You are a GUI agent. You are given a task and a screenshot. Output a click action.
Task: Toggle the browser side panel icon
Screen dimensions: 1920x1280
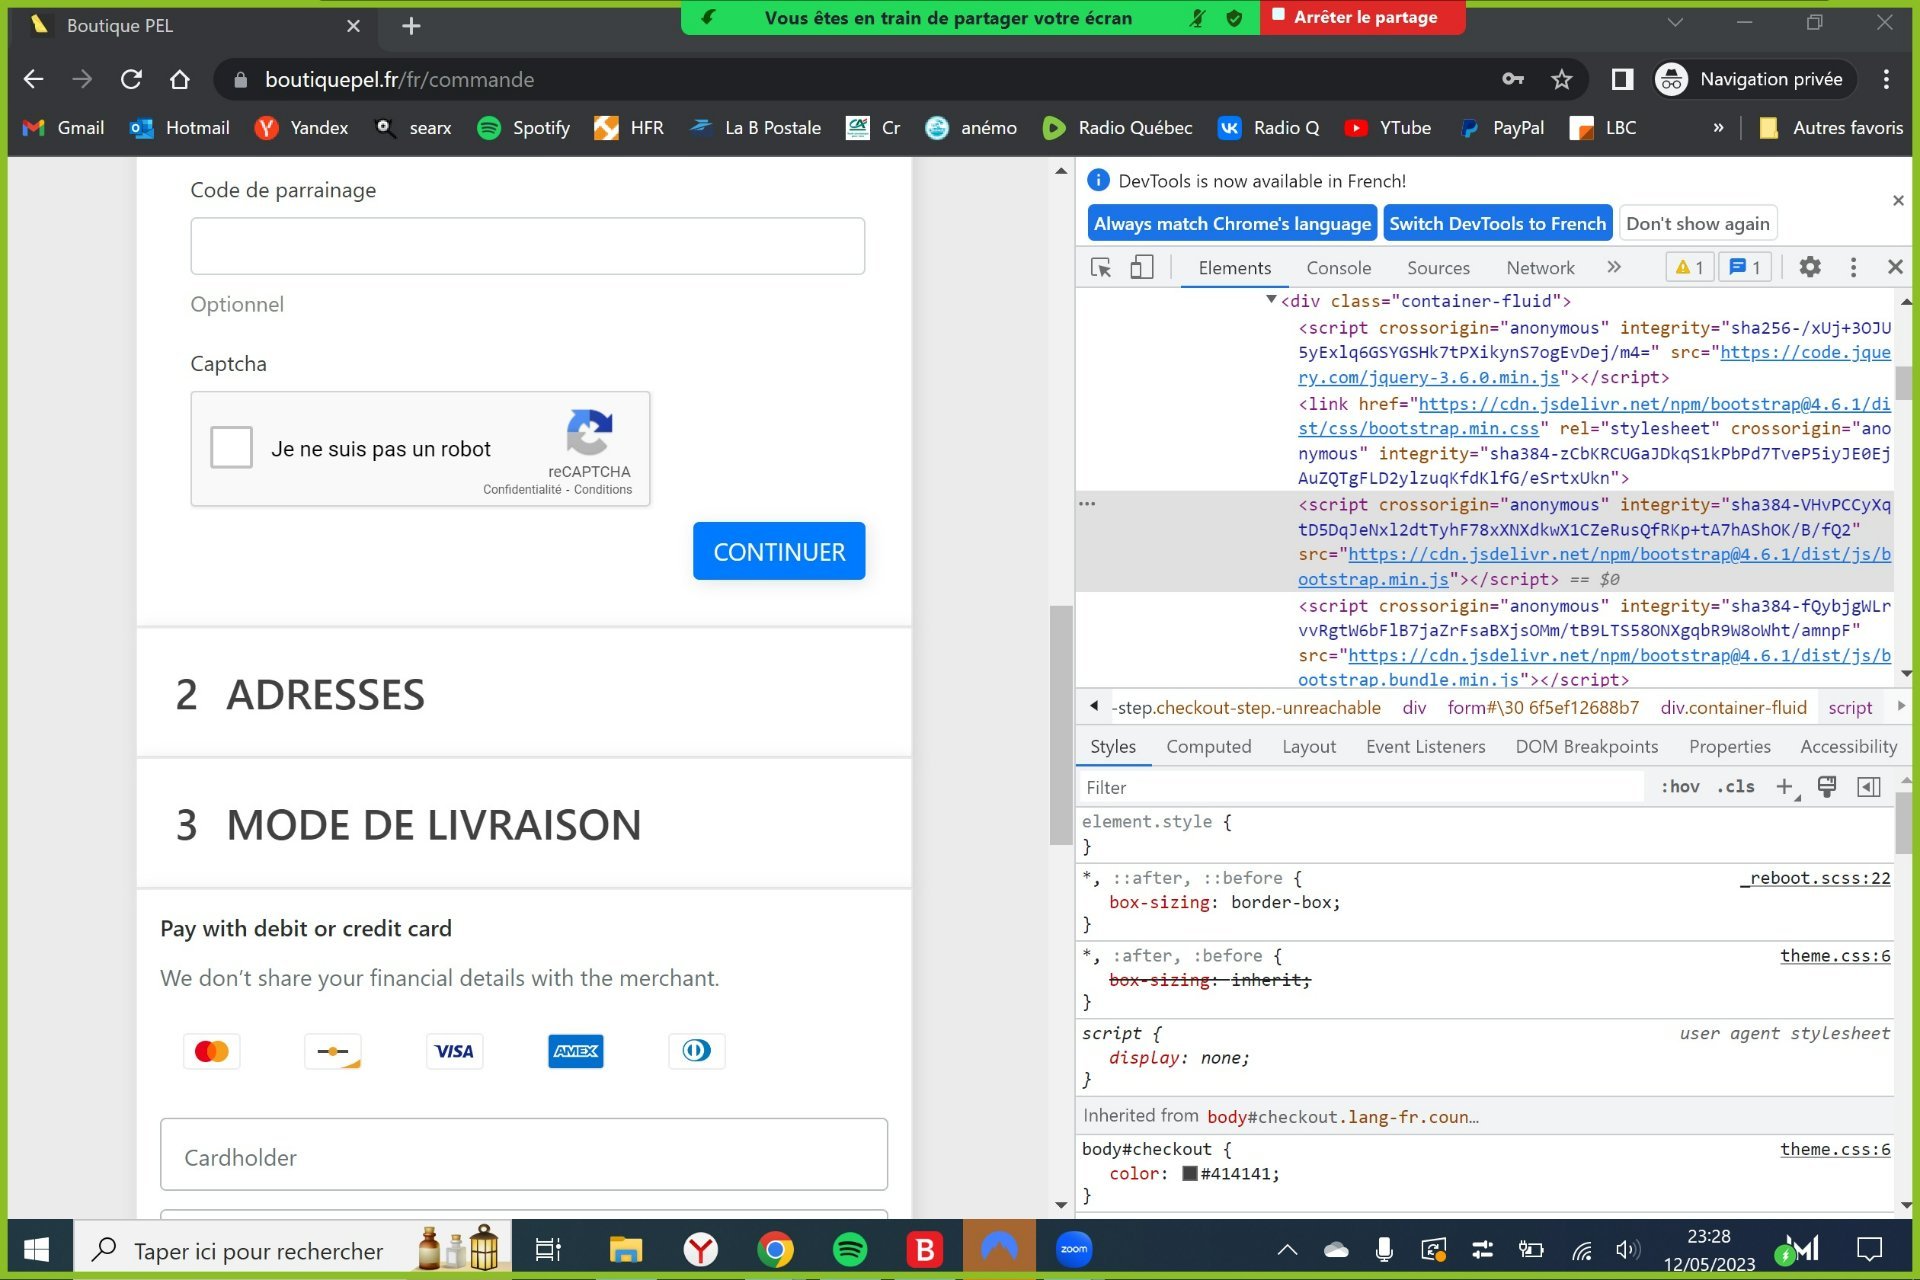pos(1622,80)
